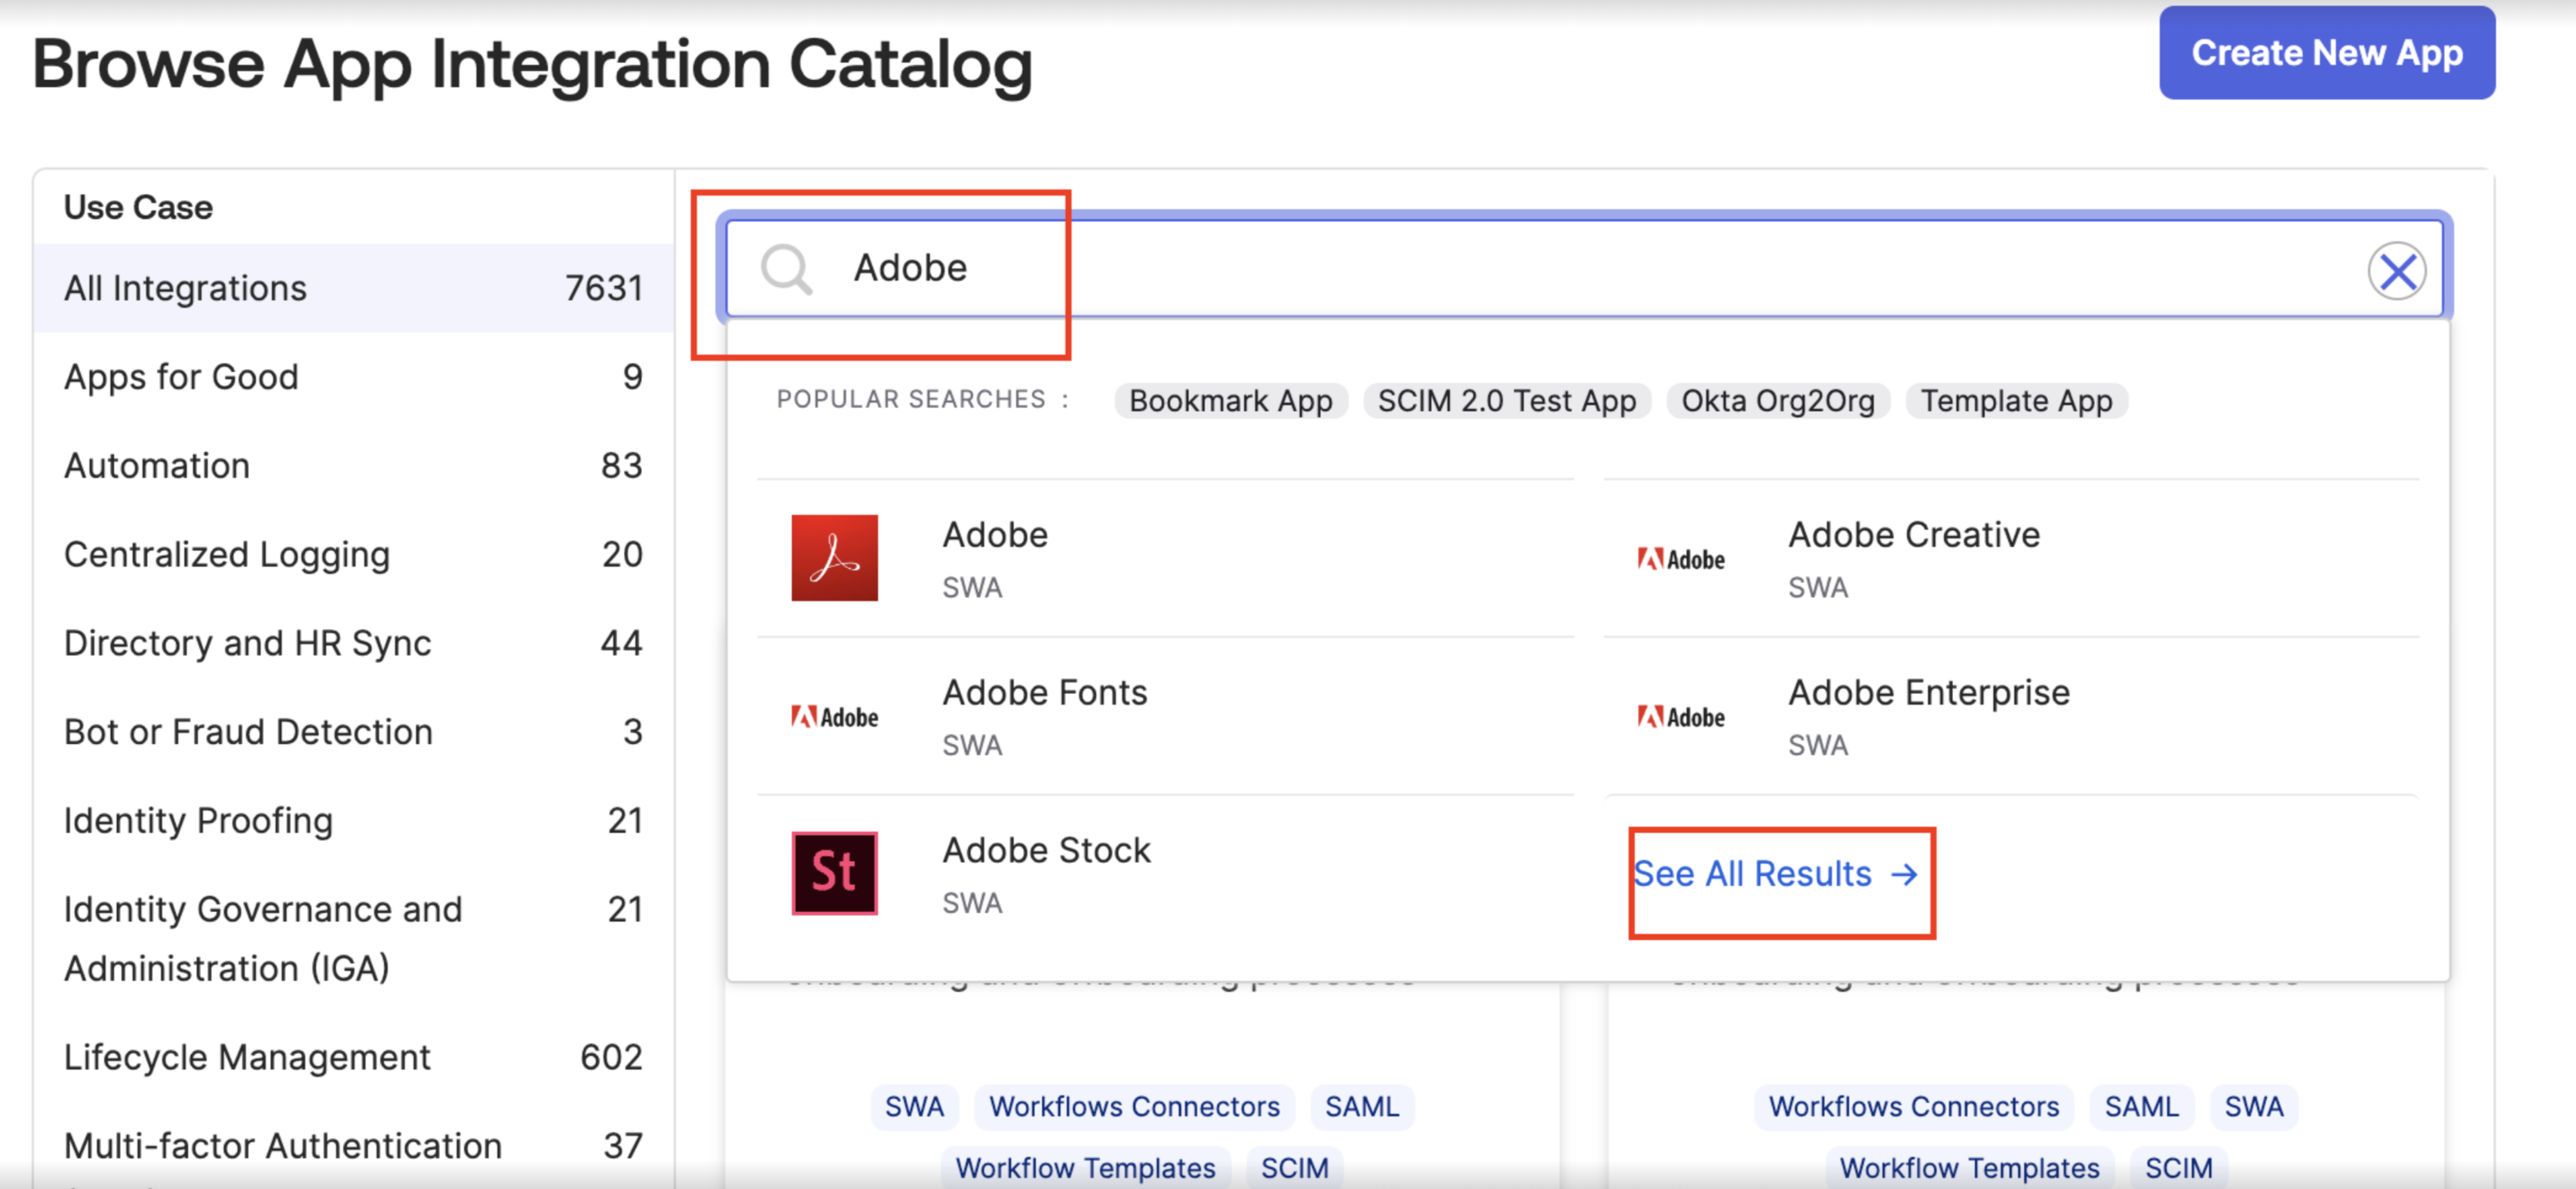Screen dimensions: 2576x1189
Task: Click the Adobe Stock St icon
Action: 835,873
